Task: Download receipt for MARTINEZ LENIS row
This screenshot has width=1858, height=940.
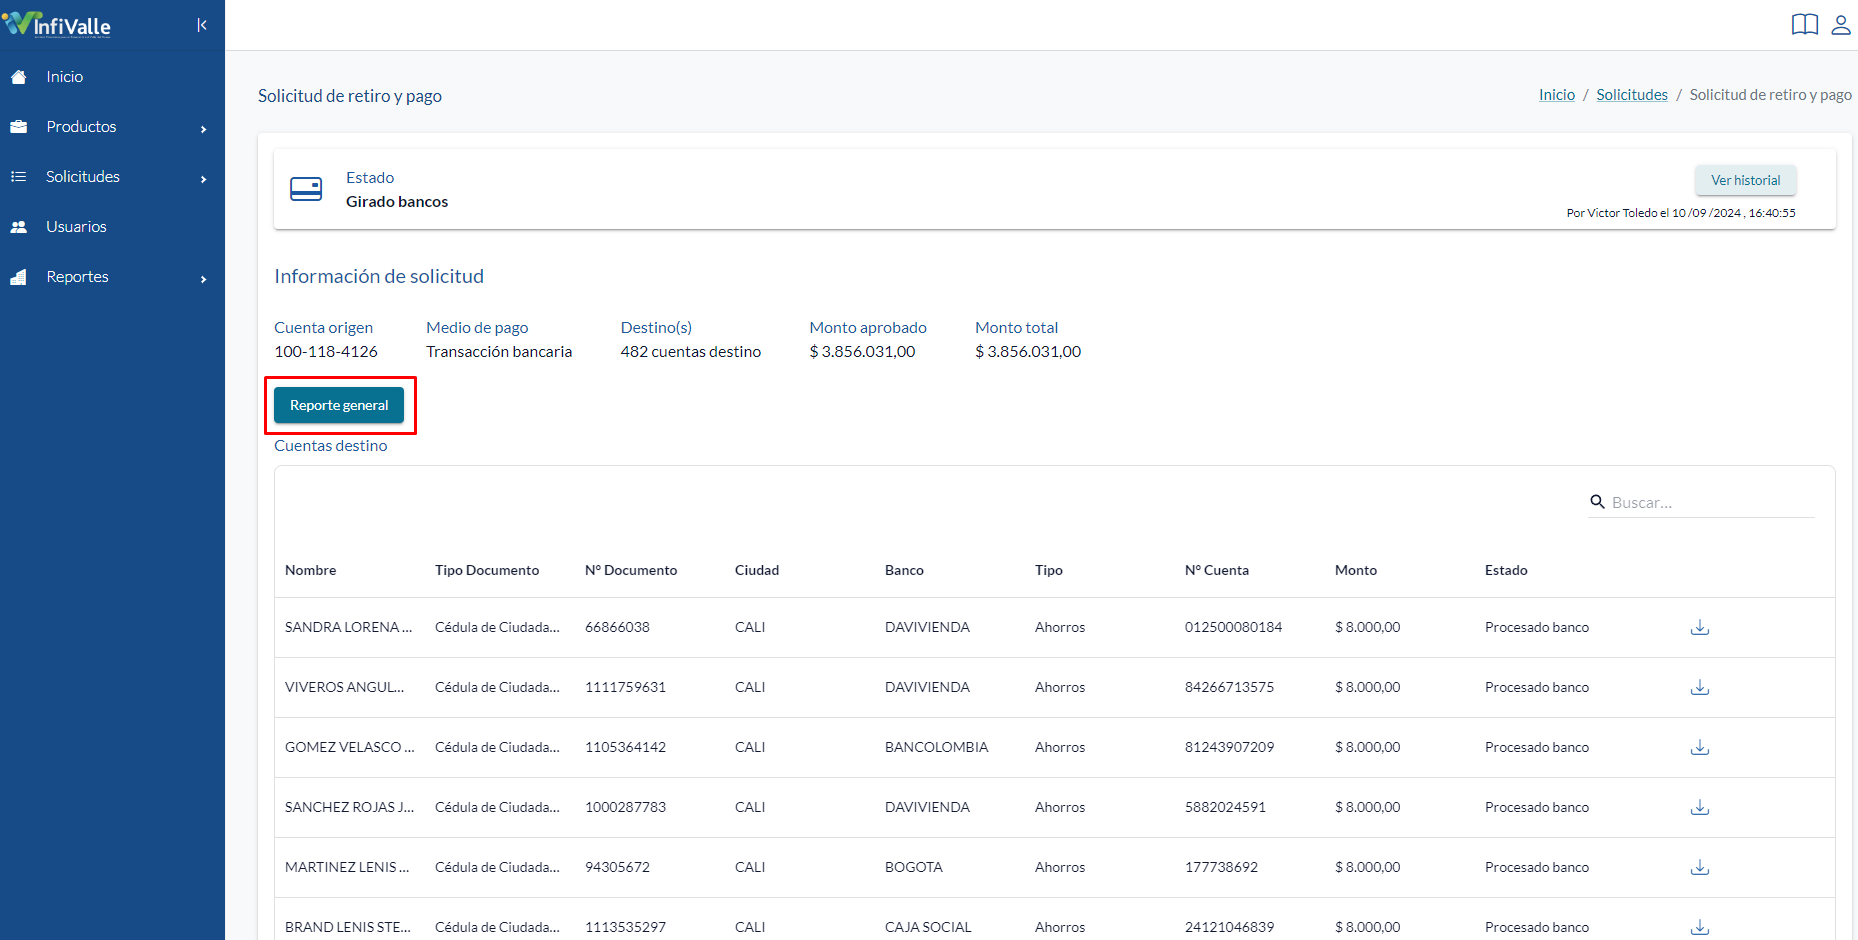Action: coord(1700,867)
